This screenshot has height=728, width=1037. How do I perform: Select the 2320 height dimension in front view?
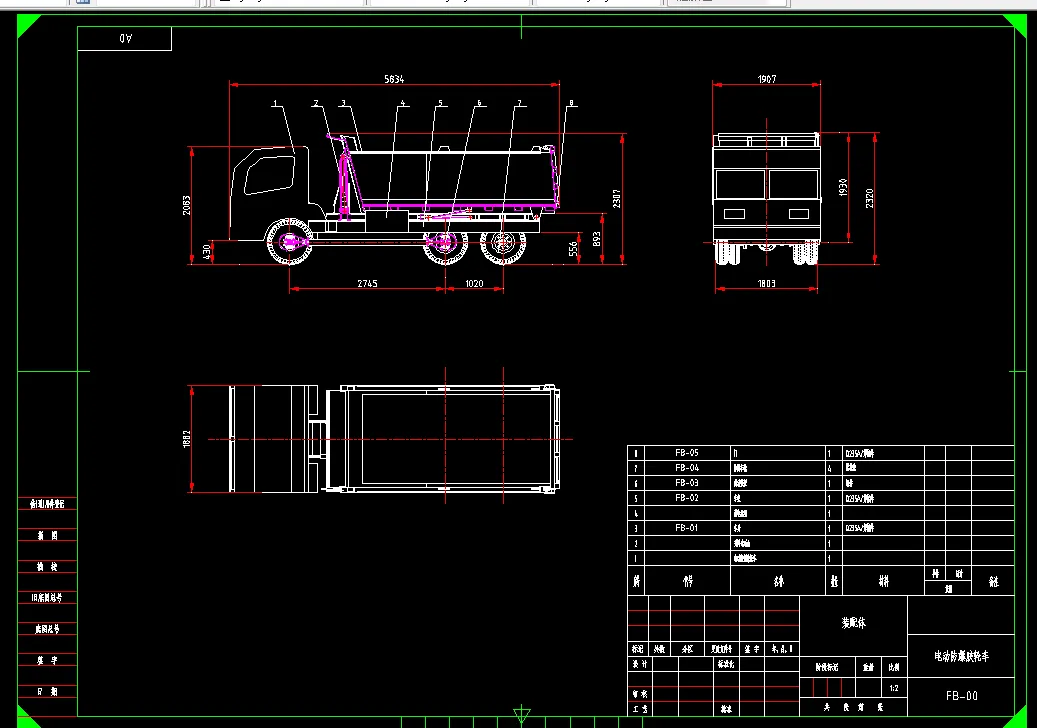point(869,198)
